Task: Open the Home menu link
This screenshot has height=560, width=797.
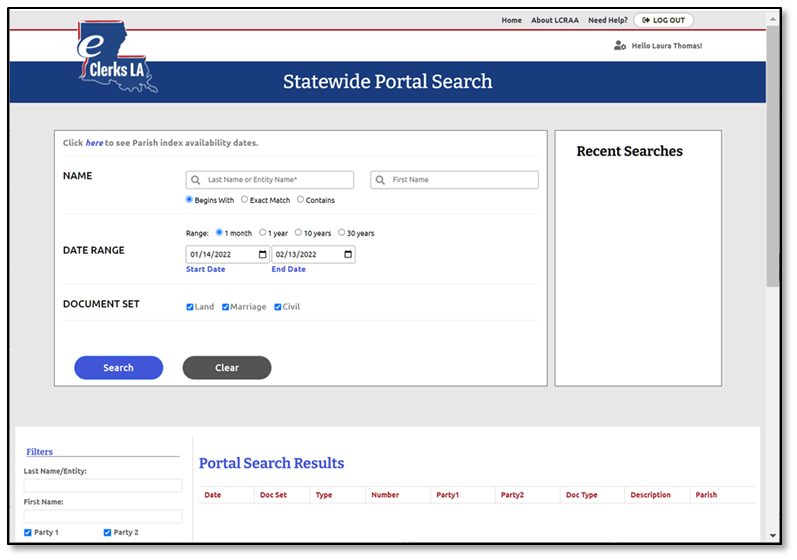Action: tap(511, 20)
